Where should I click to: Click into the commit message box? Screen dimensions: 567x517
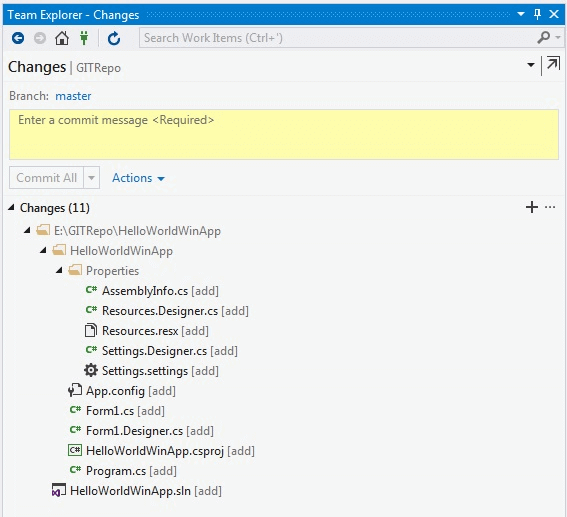coord(284,134)
